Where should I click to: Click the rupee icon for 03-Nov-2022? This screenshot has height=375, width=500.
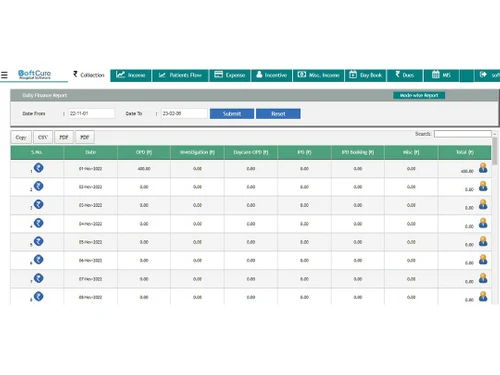[x=39, y=204]
